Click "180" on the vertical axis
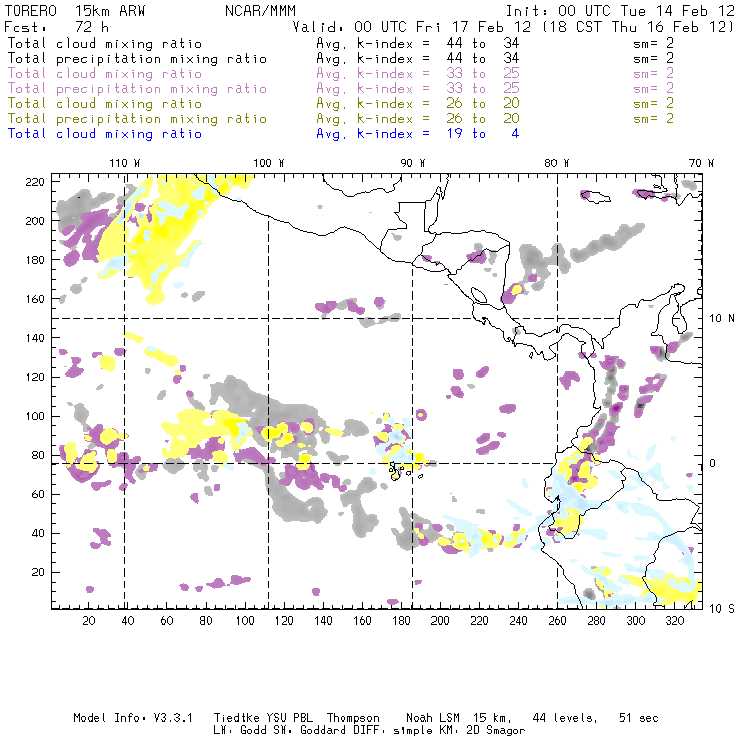The width and height of the screenshot is (740, 740). 35,260
